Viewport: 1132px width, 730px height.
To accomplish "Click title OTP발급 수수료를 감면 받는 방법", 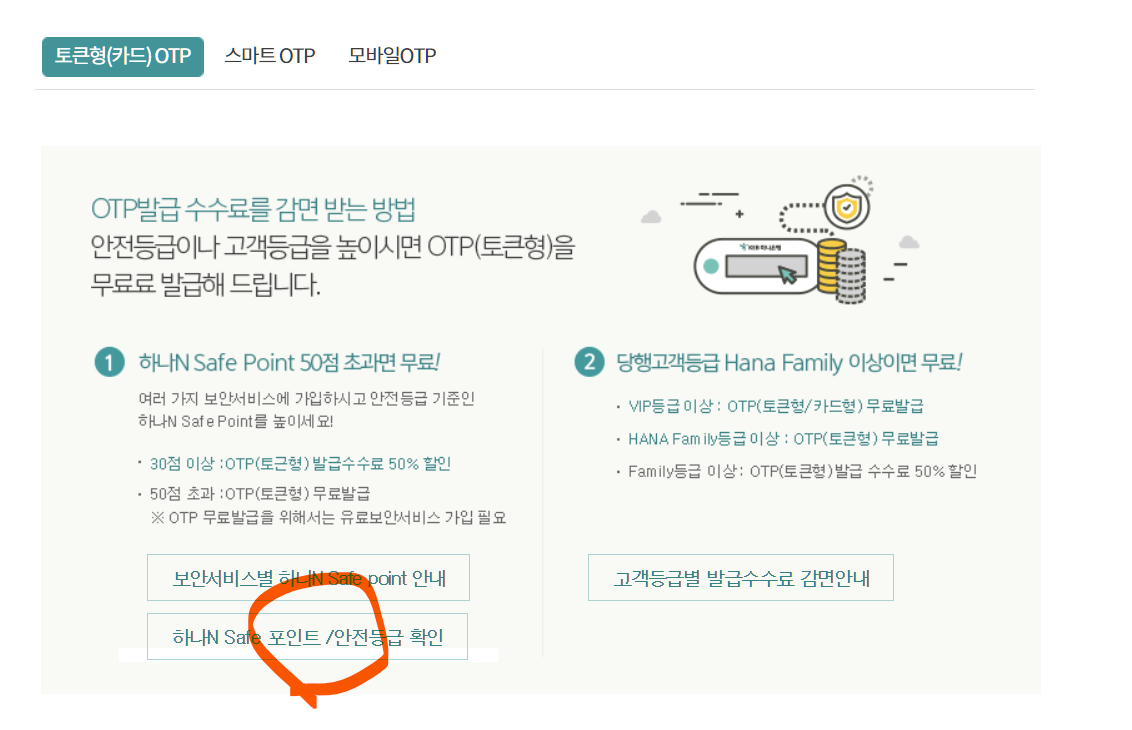I will [253, 209].
